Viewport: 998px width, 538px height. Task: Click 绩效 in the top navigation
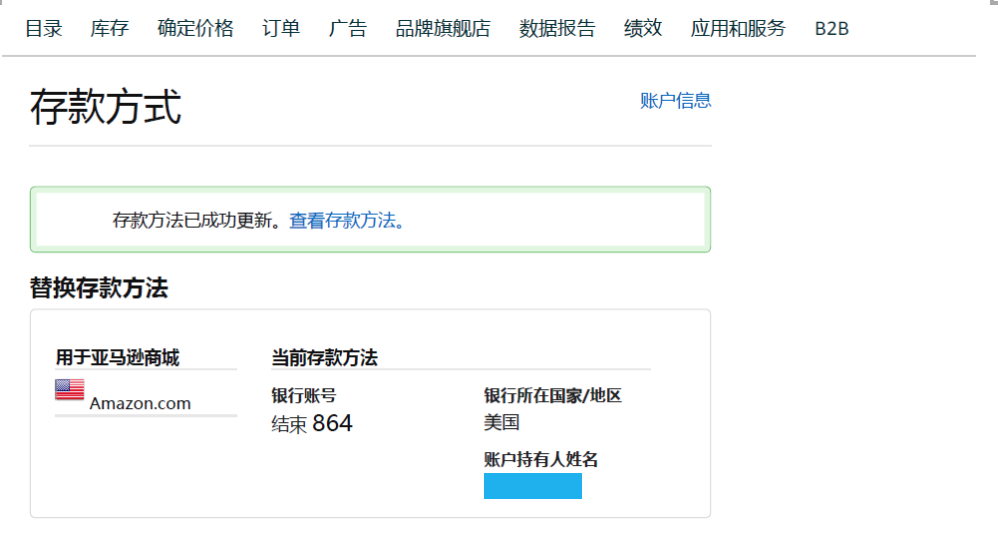click(x=643, y=28)
